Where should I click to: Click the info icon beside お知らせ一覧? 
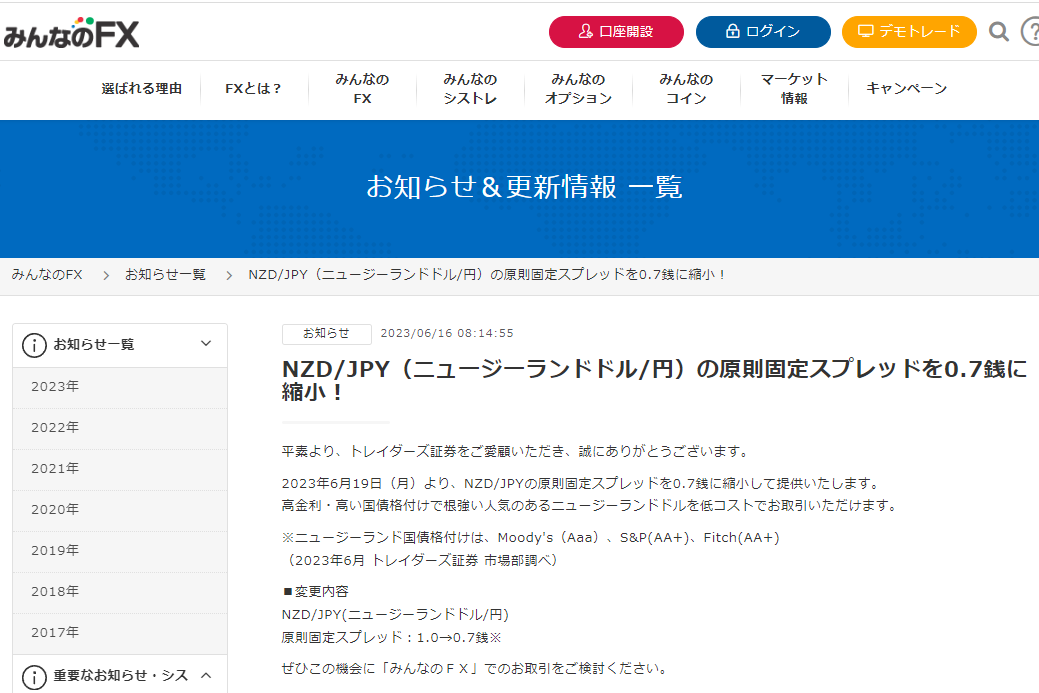click(34, 345)
